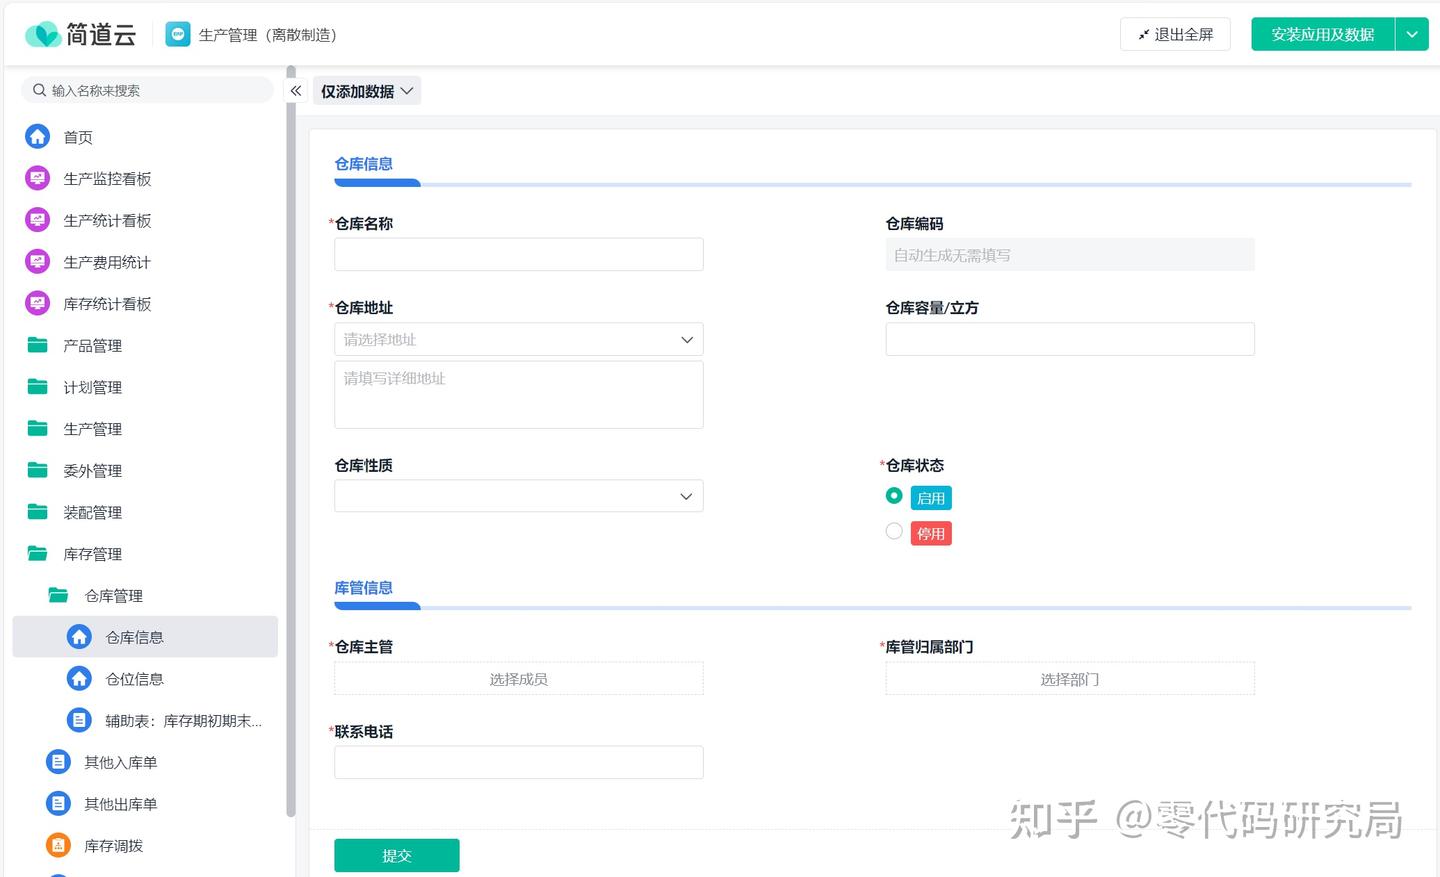Open the 生产监控看板 dashboard icon
Image resolution: width=1440 pixels, height=877 pixels.
point(38,179)
